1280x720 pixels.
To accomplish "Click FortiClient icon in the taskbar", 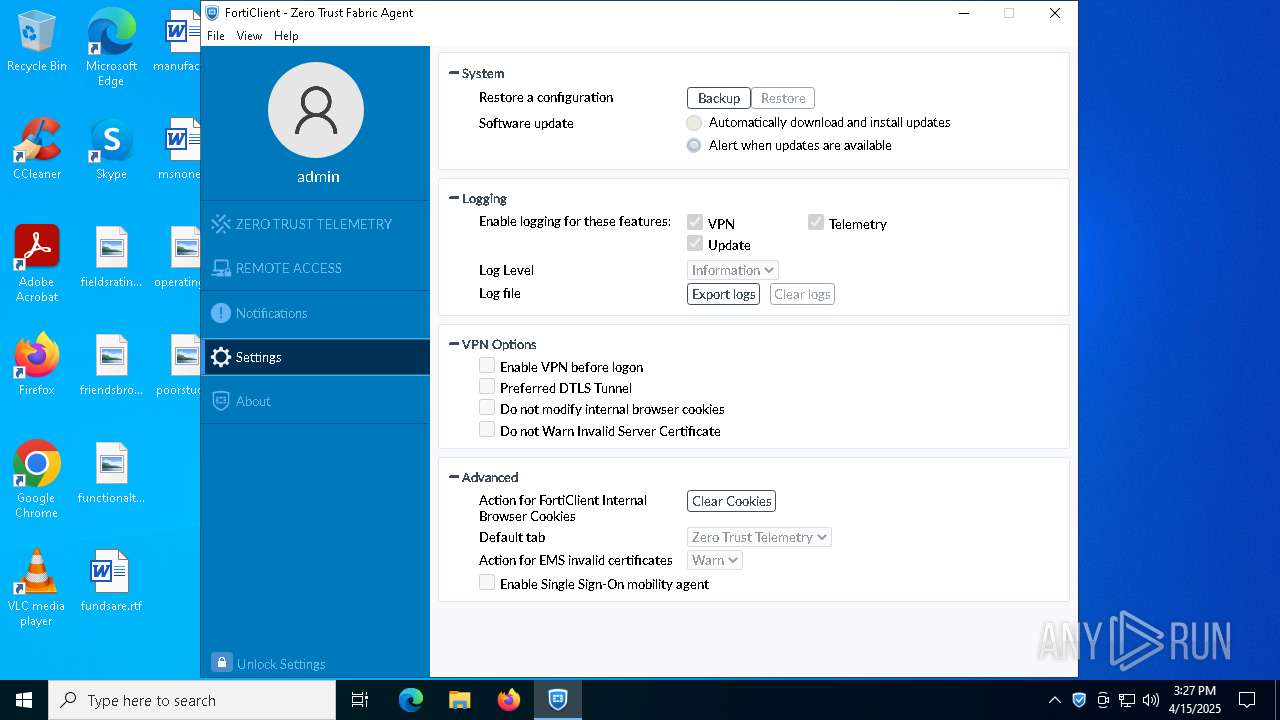I will point(558,700).
